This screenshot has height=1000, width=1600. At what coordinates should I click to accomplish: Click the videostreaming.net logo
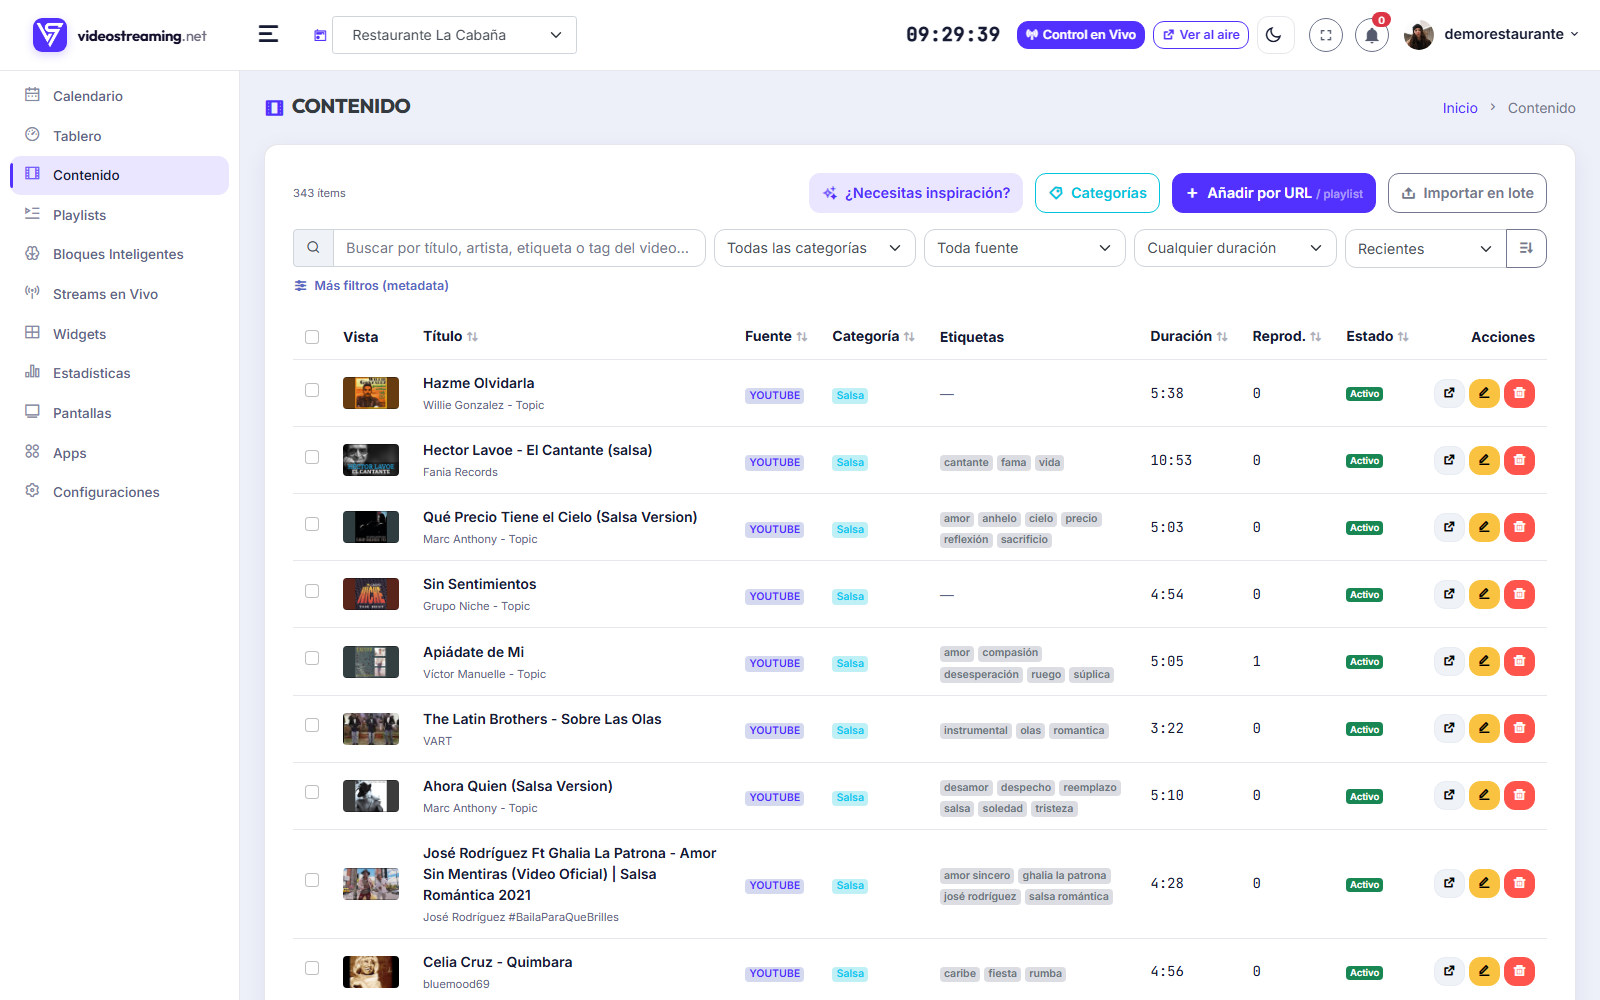click(120, 35)
